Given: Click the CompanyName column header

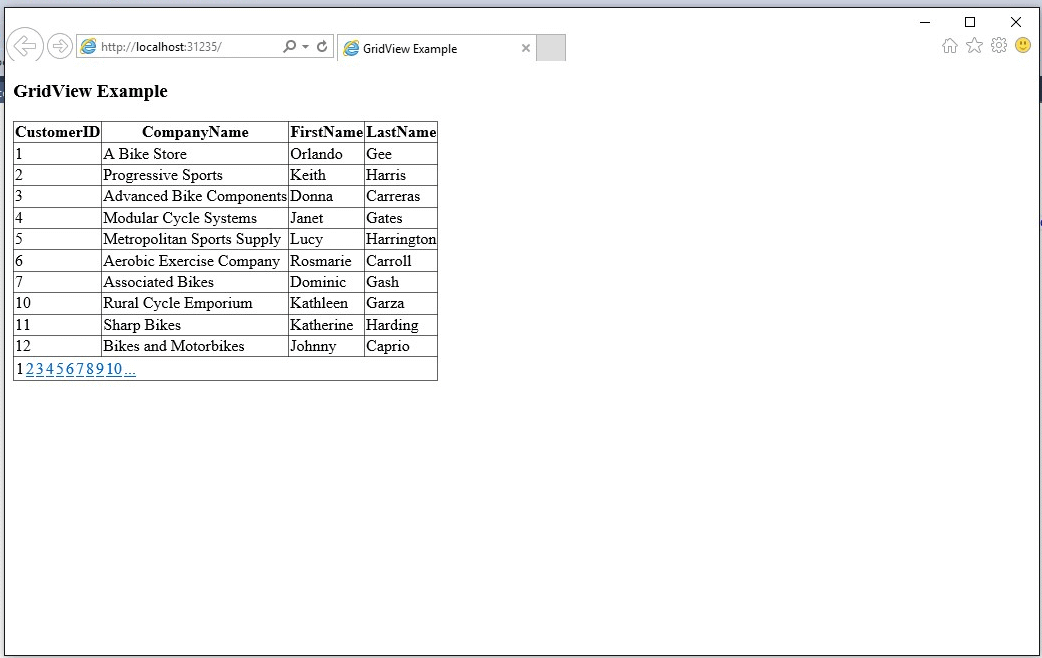Looking at the screenshot, I should pos(195,132).
